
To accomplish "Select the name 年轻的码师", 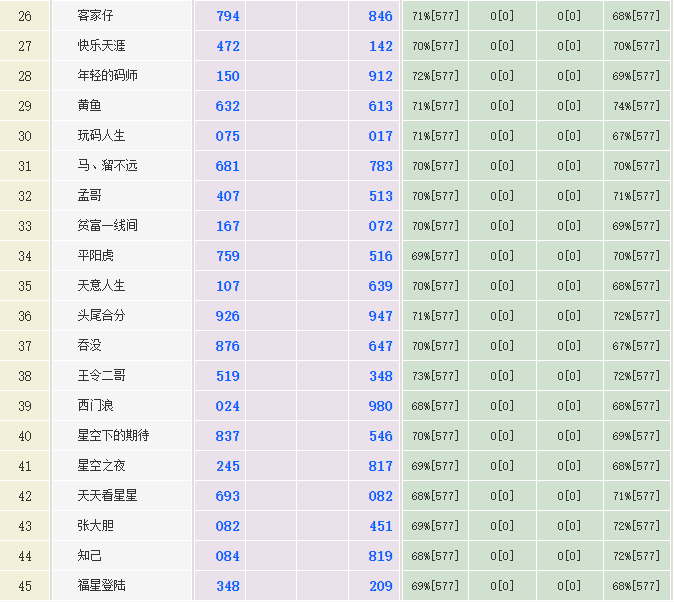I will click(x=108, y=76).
